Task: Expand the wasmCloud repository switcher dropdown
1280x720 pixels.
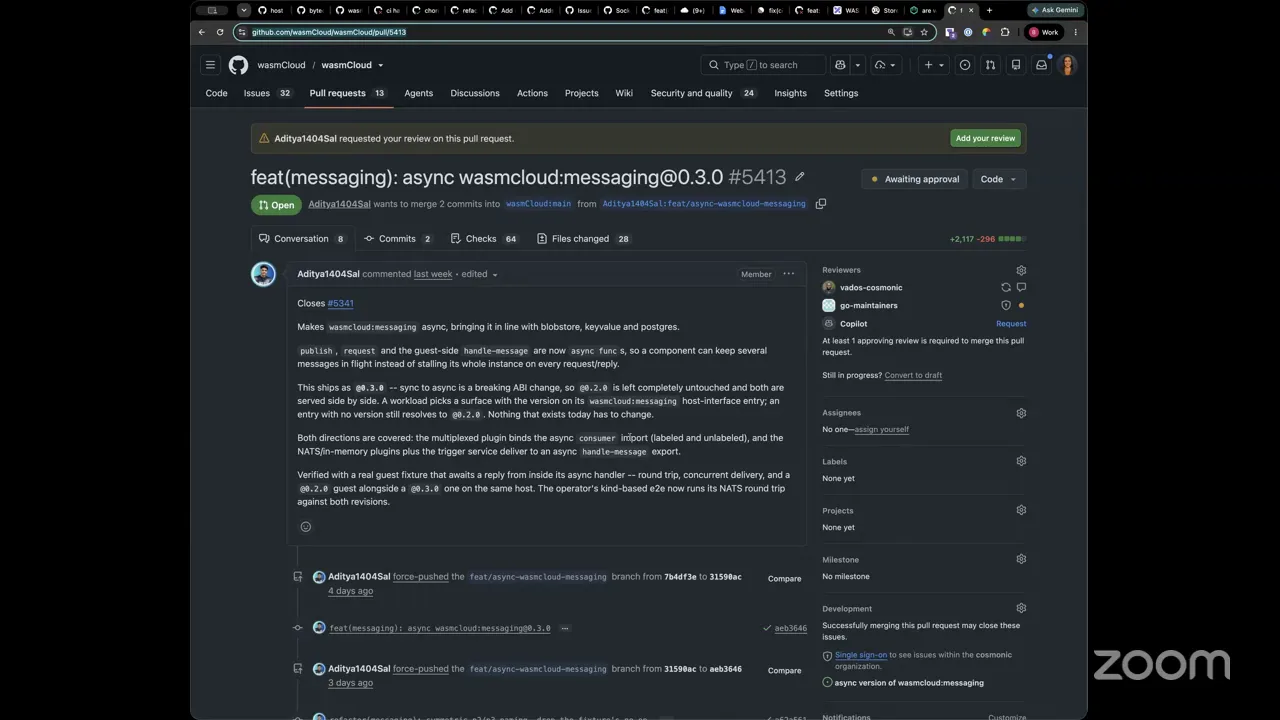Action: click(x=380, y=66)
